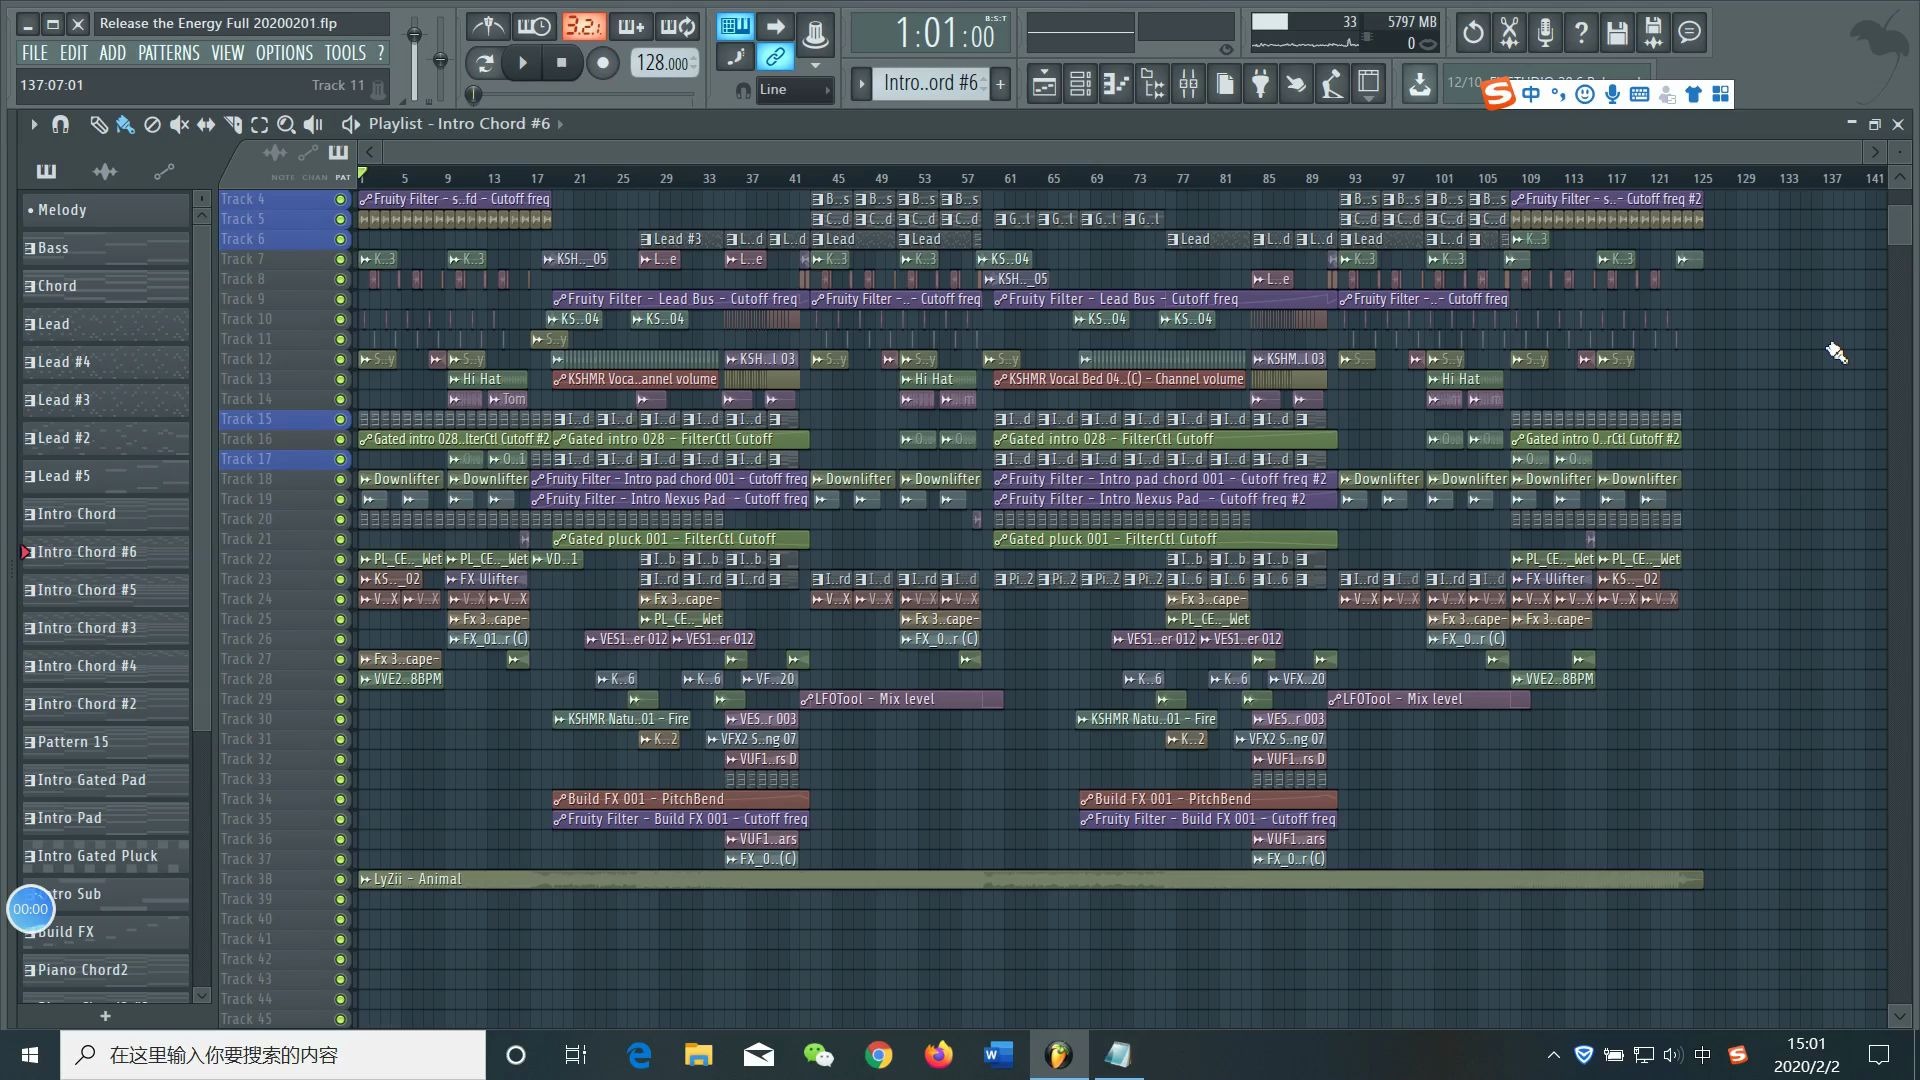Render project as audio file
The width and height of the screenshot is (1920, 1080).
pos(1653,33)
